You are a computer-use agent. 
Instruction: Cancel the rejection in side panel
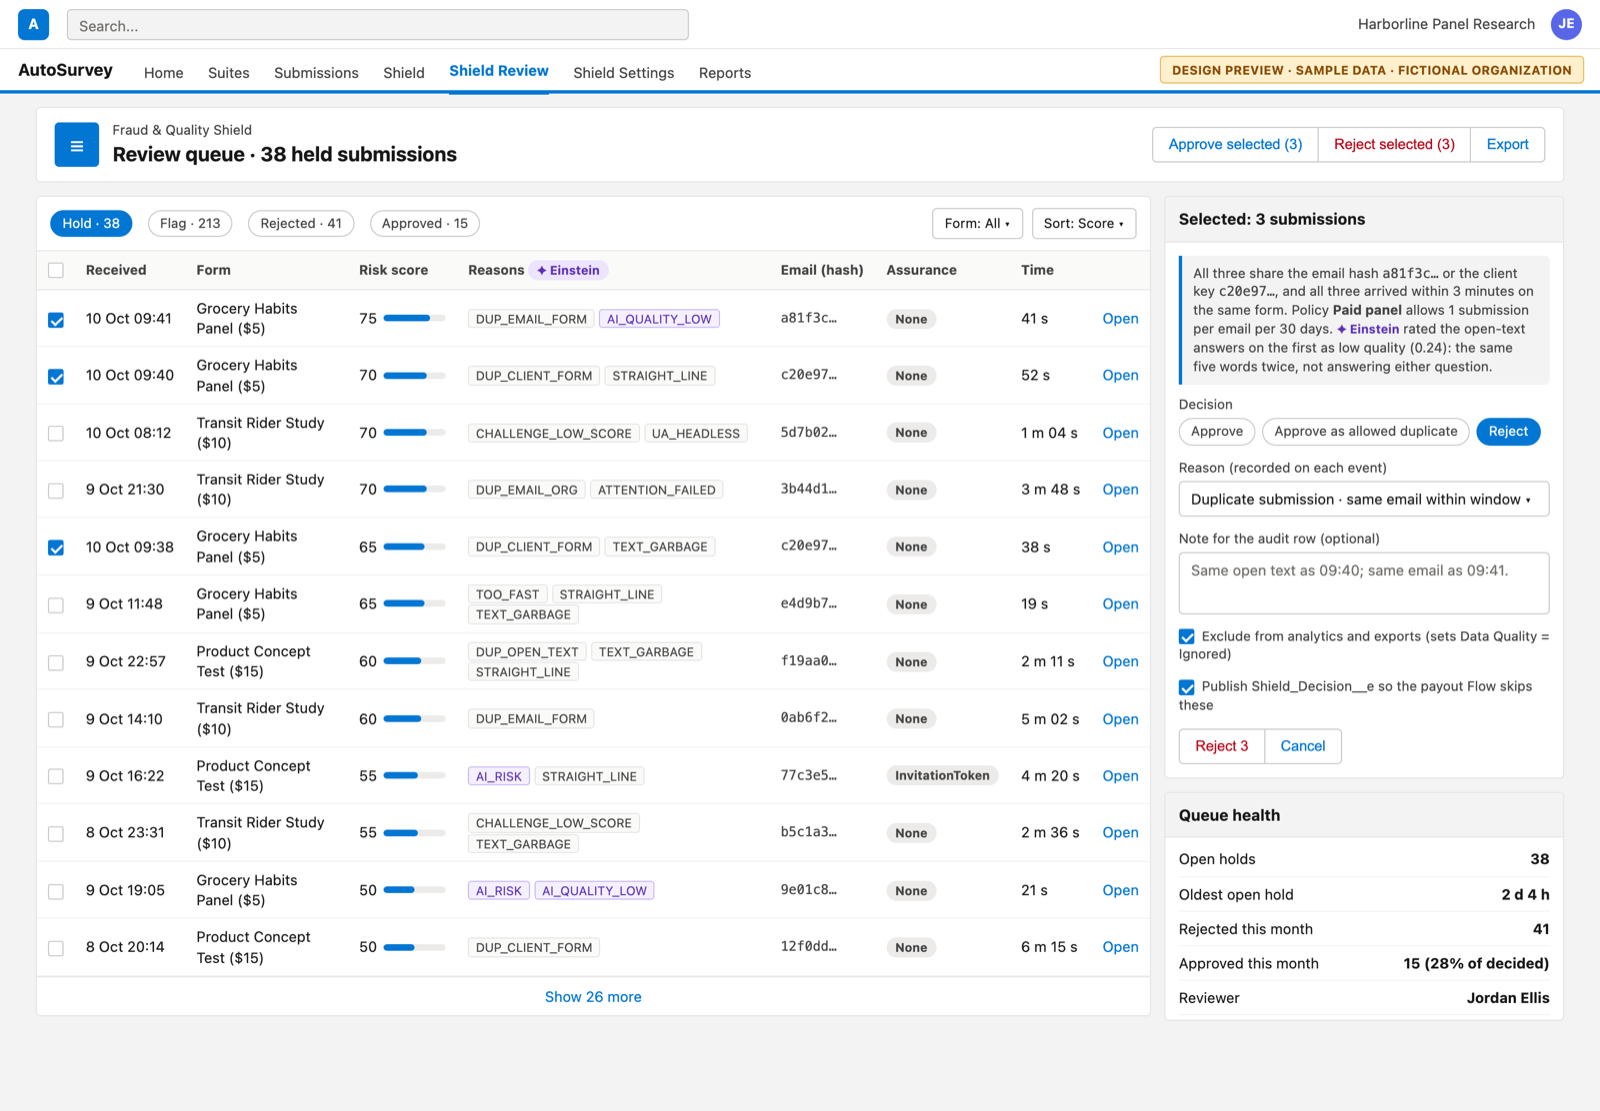coord(1303,746)
